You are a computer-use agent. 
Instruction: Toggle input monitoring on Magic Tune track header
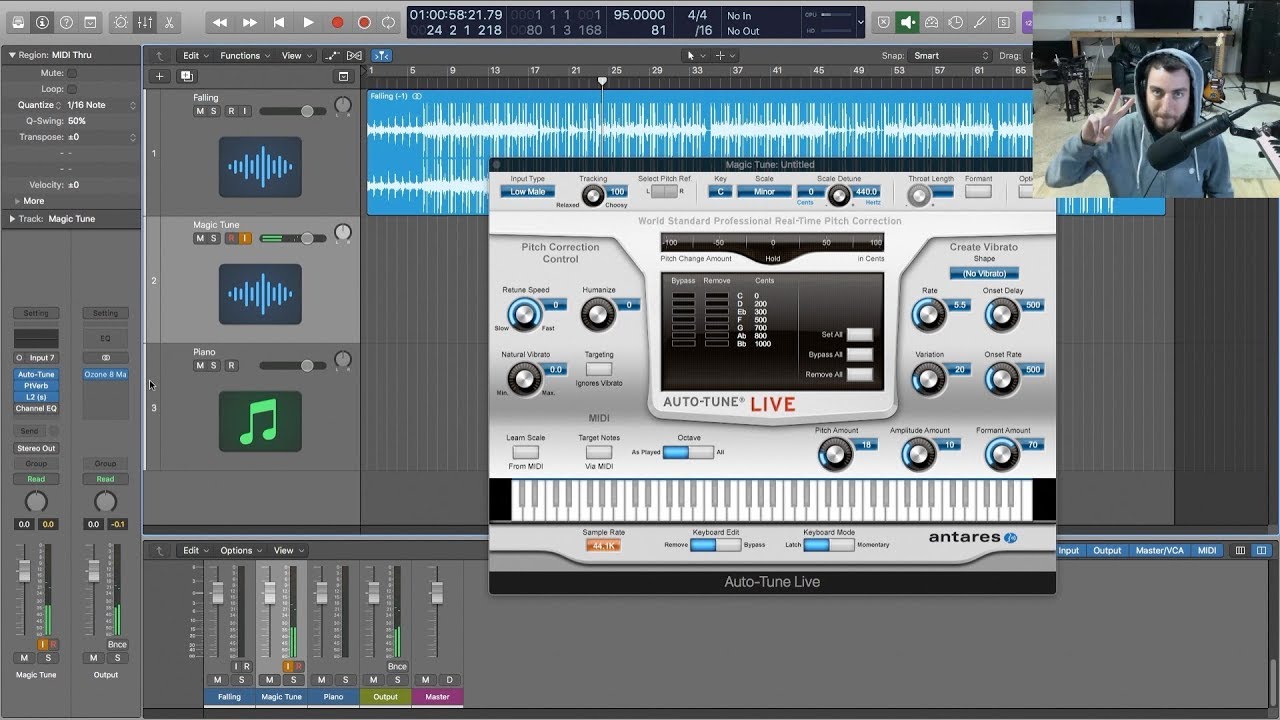point(244,239)
